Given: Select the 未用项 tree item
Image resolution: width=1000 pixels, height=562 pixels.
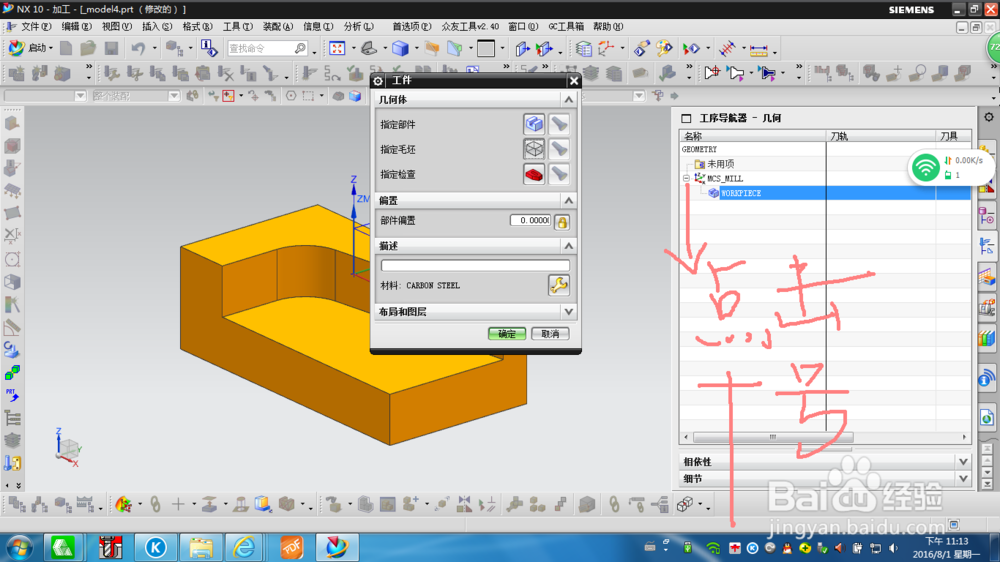Looking at the screenshot, I should pos(720,164).
